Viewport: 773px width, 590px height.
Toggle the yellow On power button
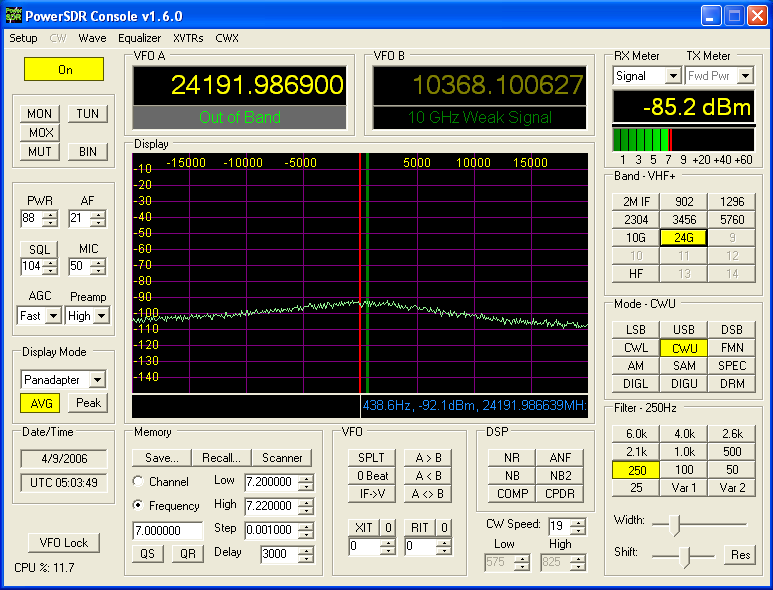(64, 69)
